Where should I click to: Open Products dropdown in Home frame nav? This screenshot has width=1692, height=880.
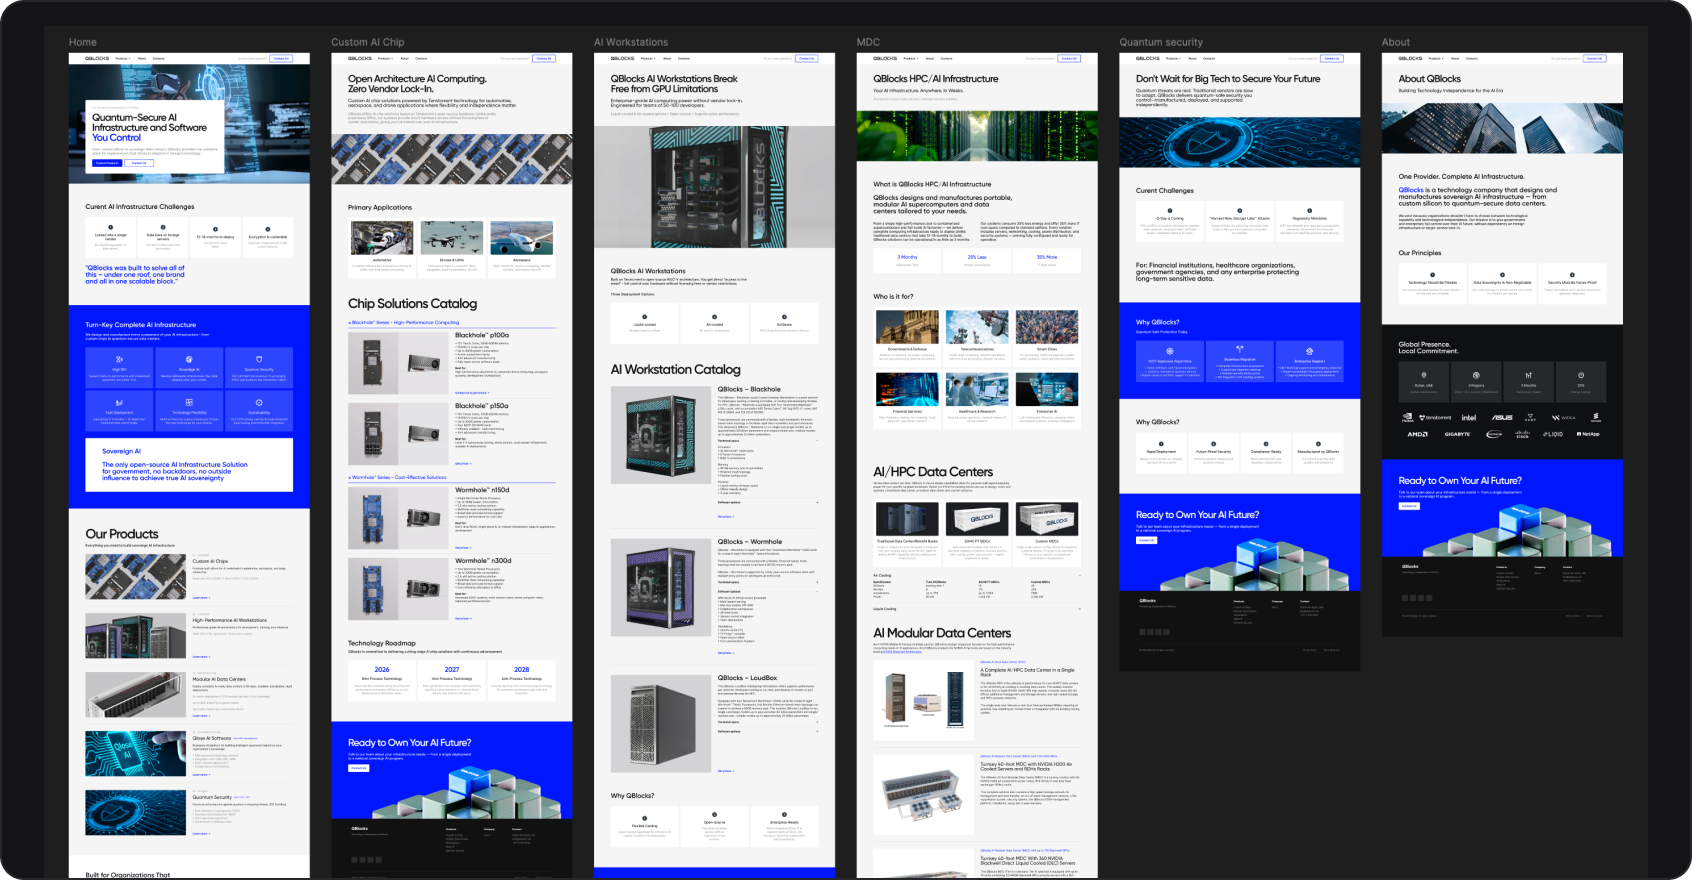coord(123,58)
